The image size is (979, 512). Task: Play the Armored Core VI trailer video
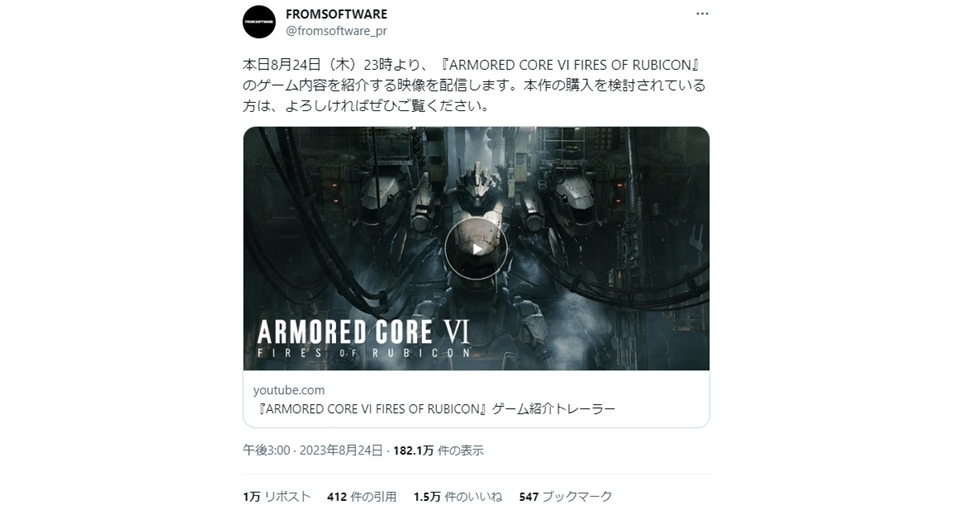tap(476, 249)
